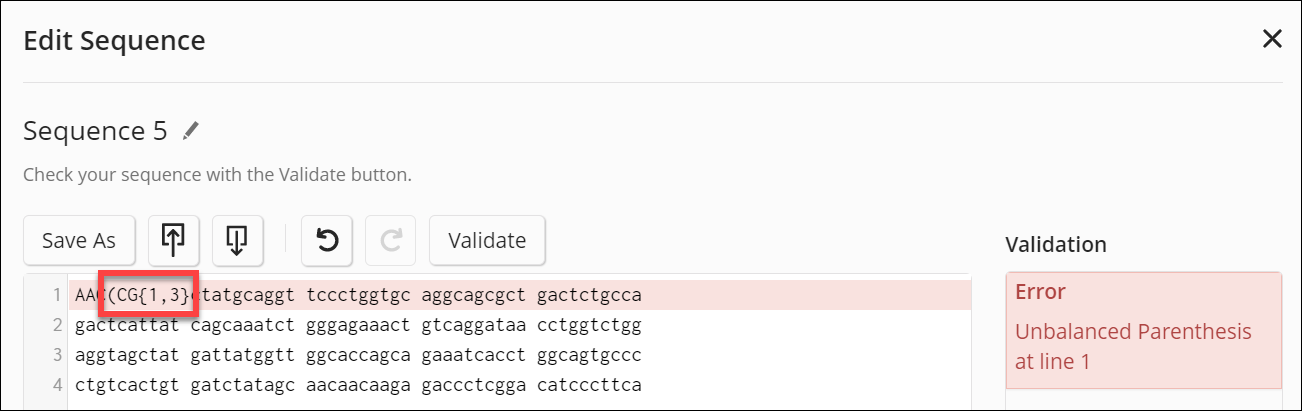Screen dimensions: 1302x411
Task: Click into sequence line 3 starting aggtagctat
Action: 357,355
